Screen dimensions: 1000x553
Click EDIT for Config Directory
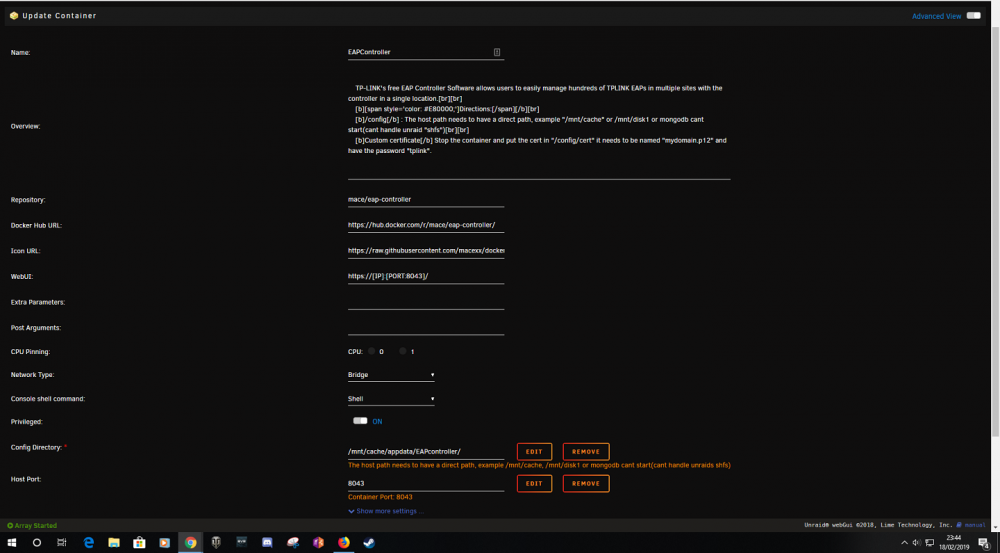pyautogui.click(x=534, y=452)
